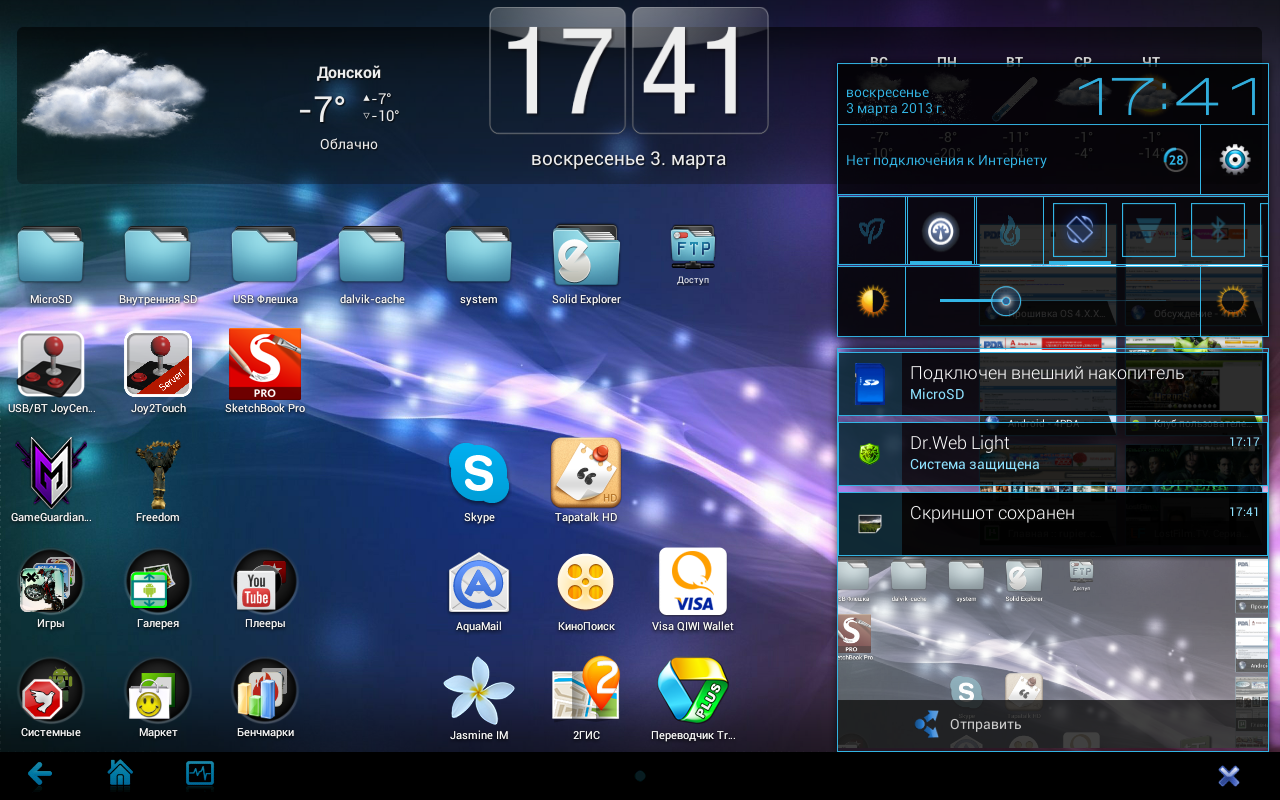Open the Dr.Web Light notification

(1052, 453)
